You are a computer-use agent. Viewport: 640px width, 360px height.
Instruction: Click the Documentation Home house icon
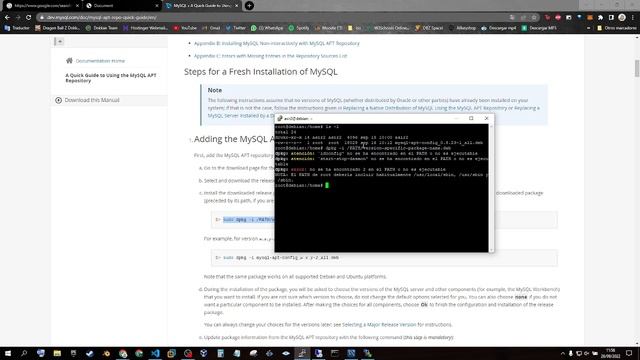(69, 61)
